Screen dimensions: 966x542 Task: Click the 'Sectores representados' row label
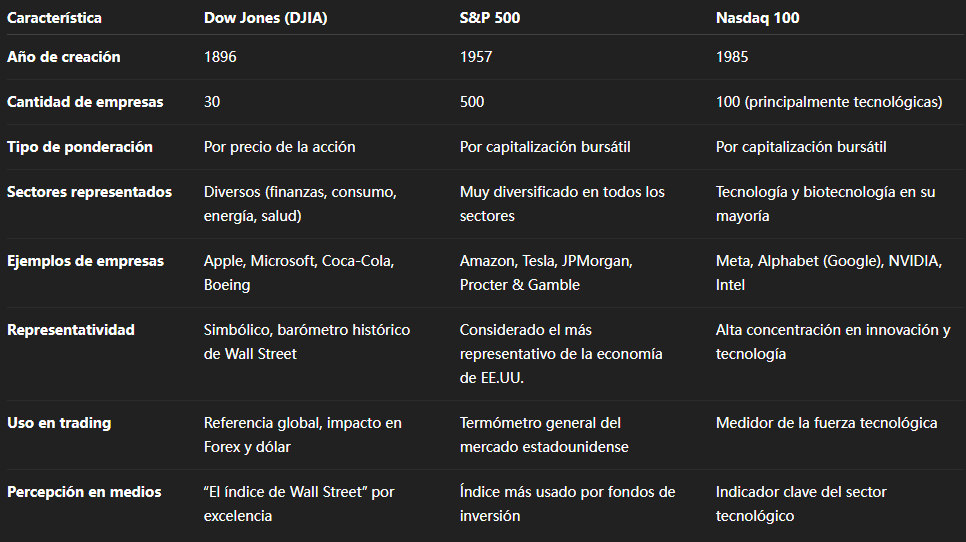(x=89, y=192)
